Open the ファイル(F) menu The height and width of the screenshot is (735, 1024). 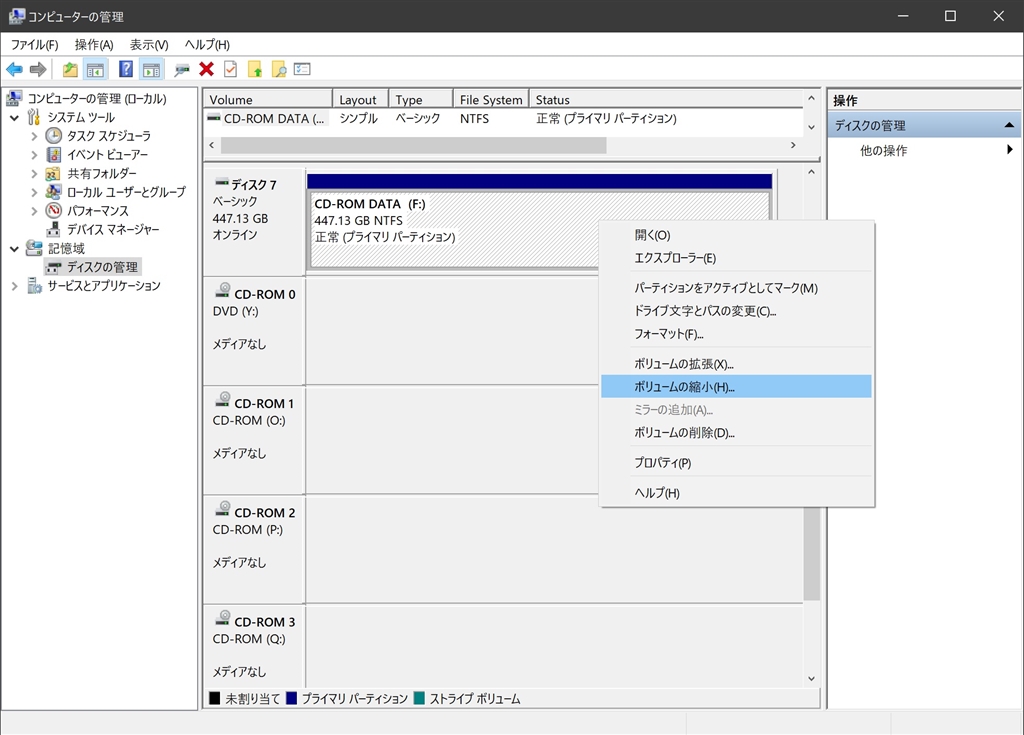(x=35, y=44)
